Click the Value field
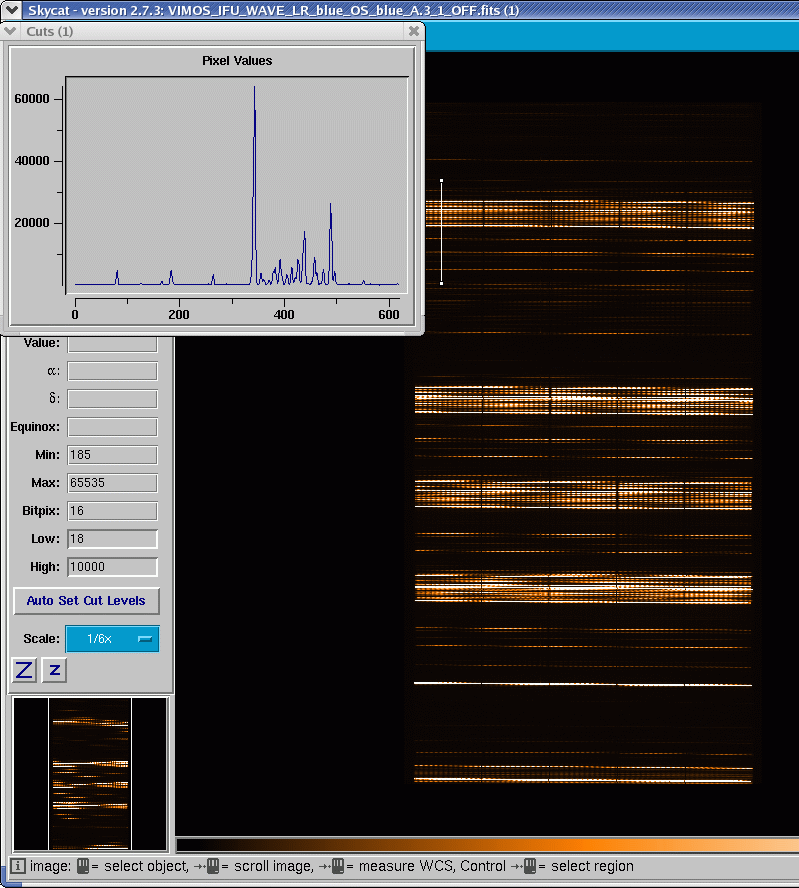This screenshot has height=888, width=799. pos(112,344)
